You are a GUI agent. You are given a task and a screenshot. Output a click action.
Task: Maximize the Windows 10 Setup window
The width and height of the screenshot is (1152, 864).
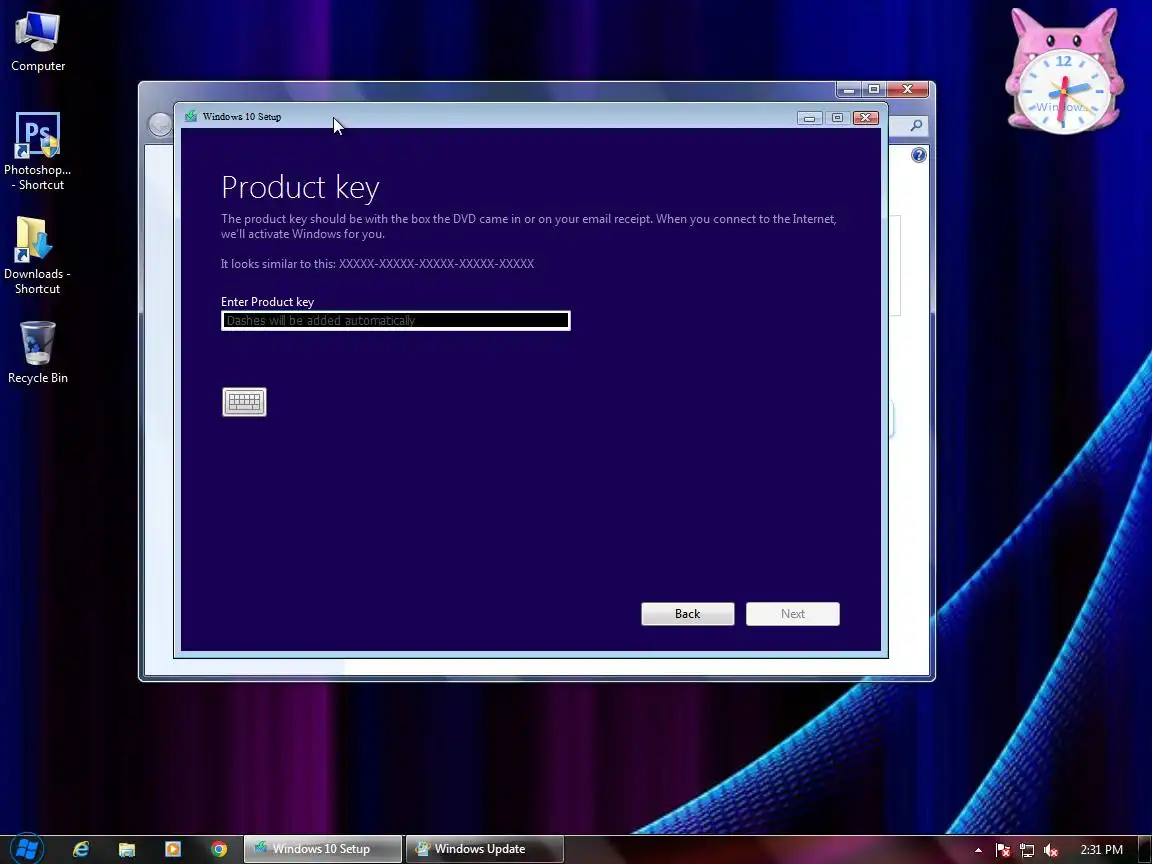837,118
